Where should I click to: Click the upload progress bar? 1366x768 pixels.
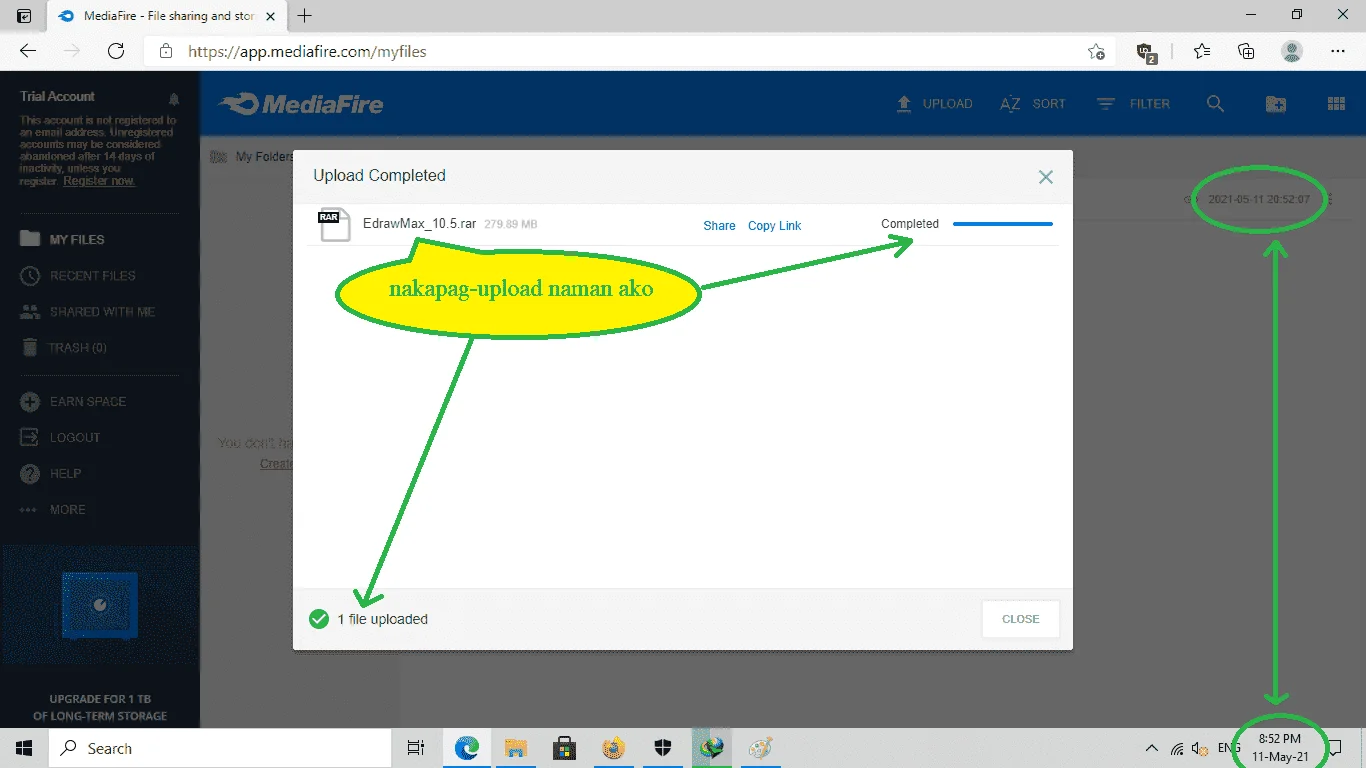click(1003, 224)
